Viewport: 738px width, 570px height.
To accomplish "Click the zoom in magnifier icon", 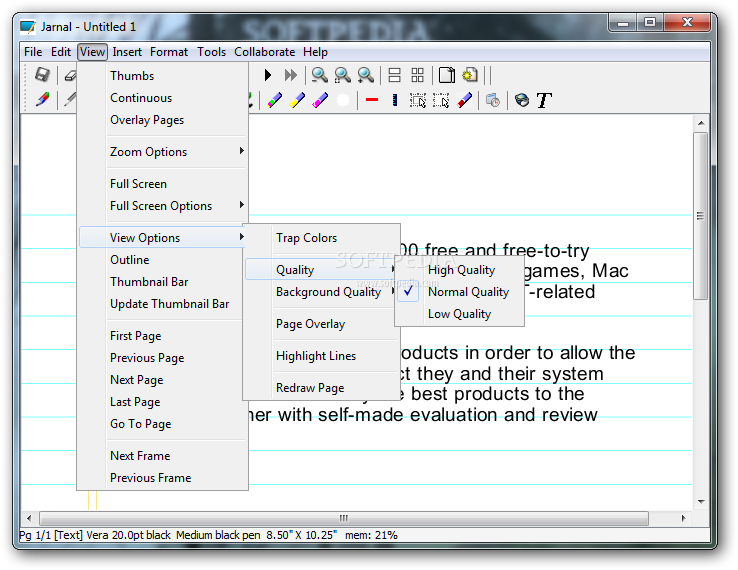I will coord(366,75).
